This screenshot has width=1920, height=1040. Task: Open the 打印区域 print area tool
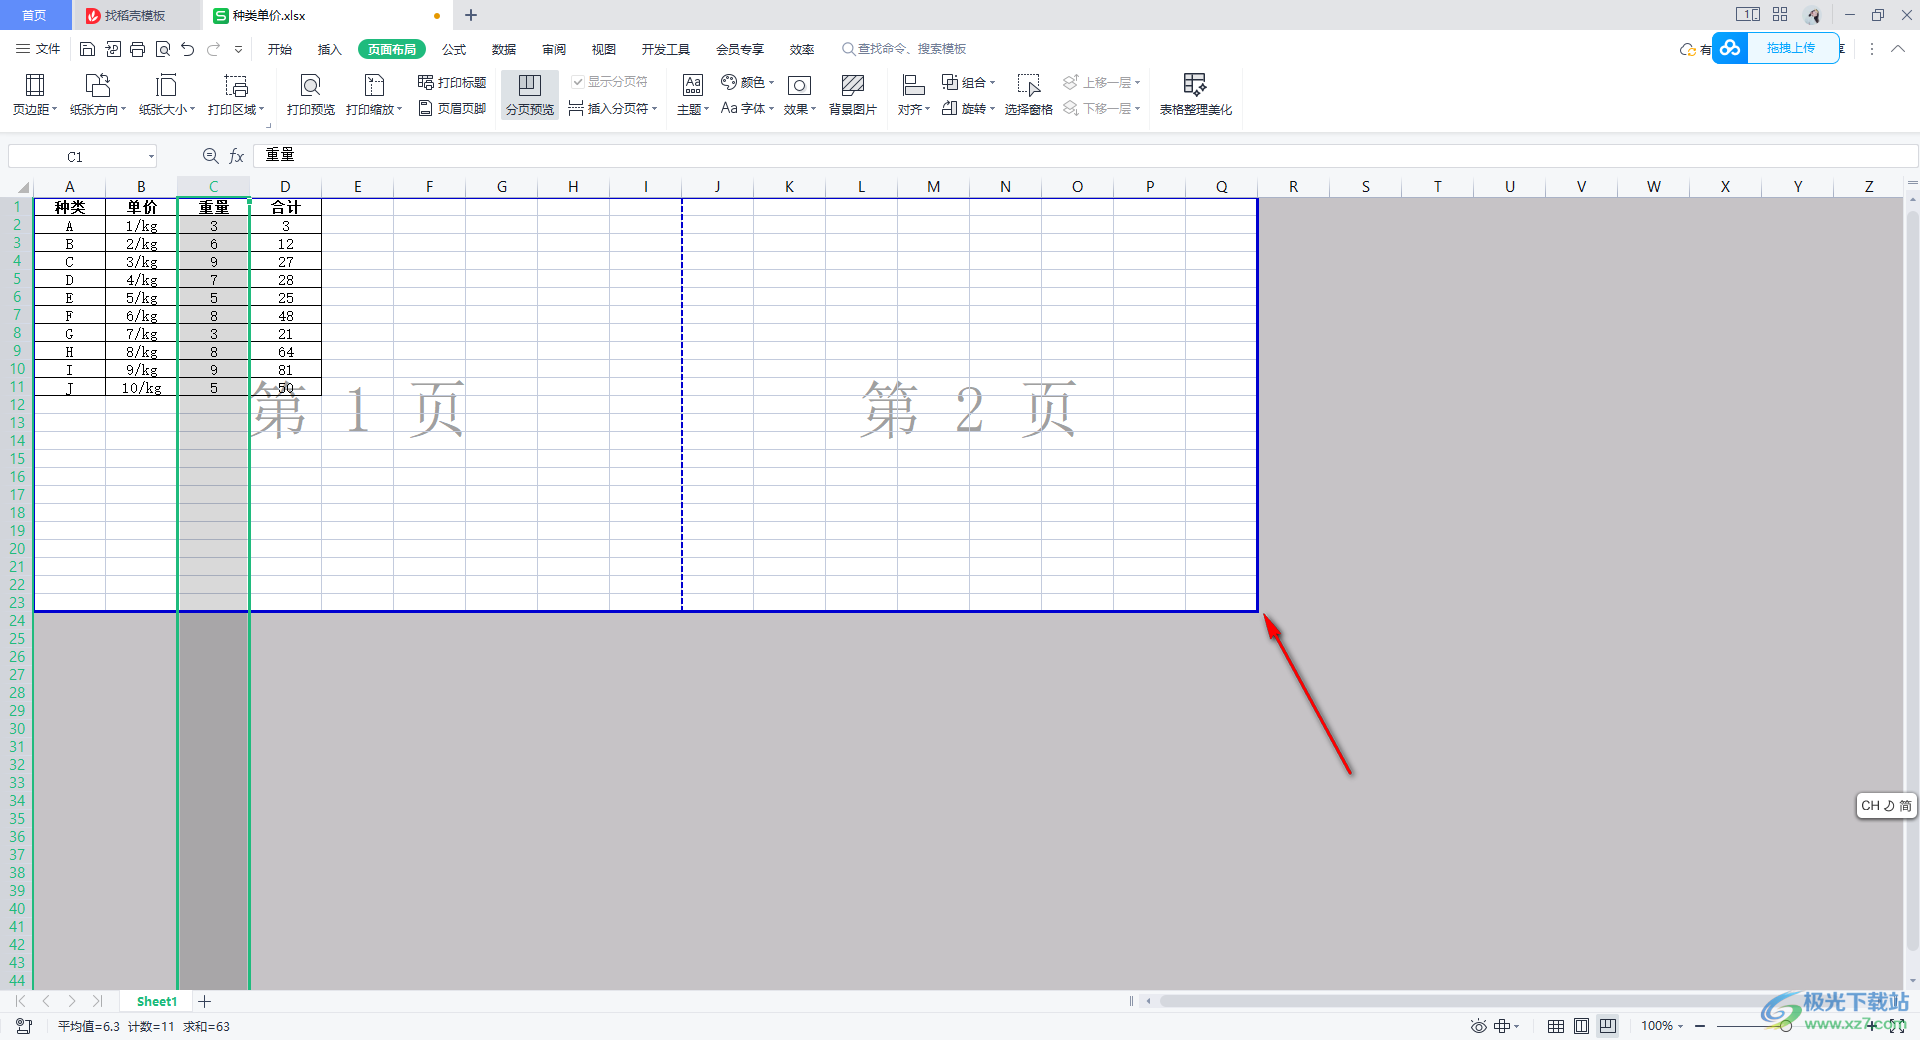click(x=236, y=95)
